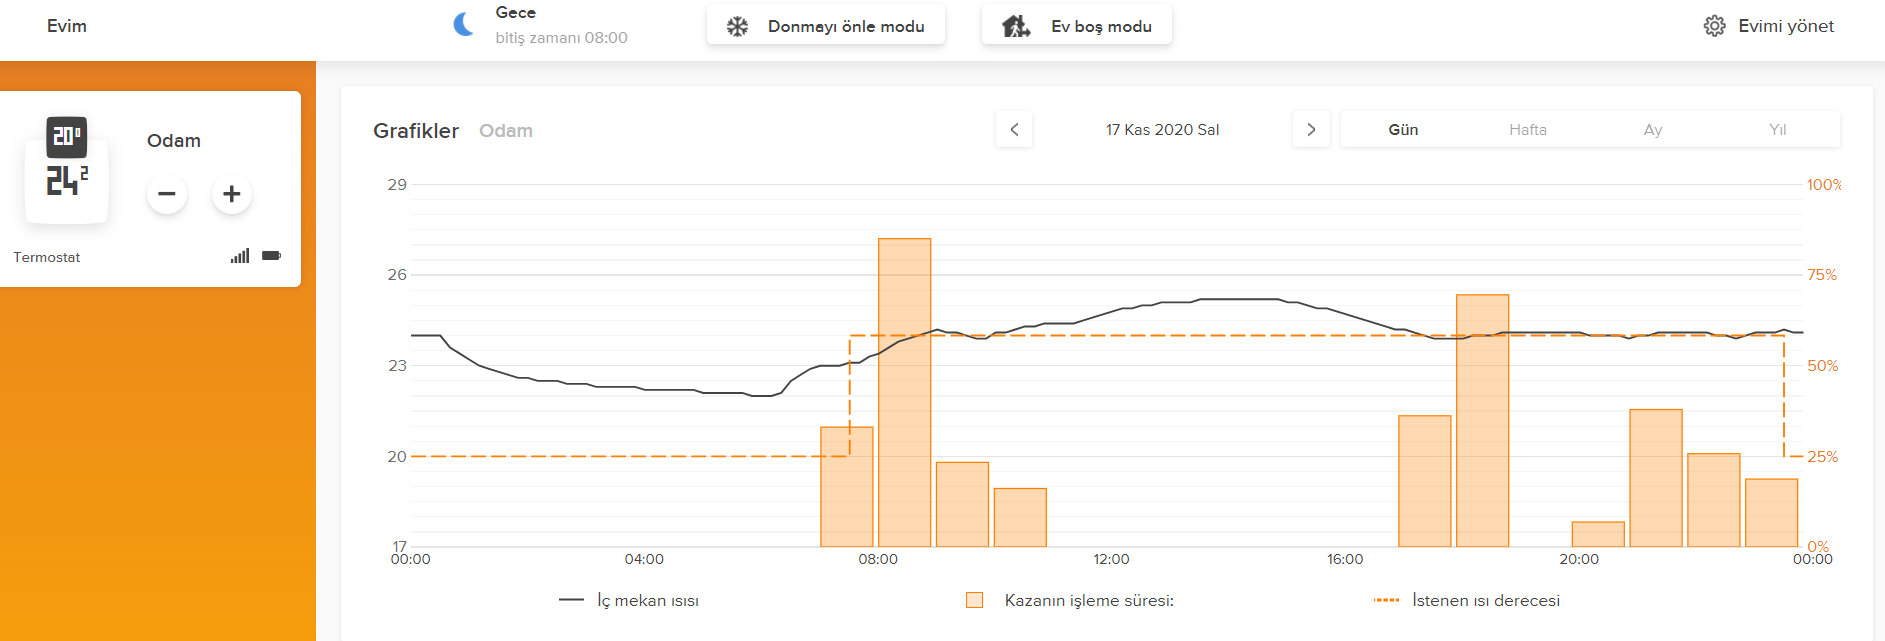Check the thermostat signal strength icon
Image resolution: width=1885 pixels, height=641 pixels.
coord(240,256)
